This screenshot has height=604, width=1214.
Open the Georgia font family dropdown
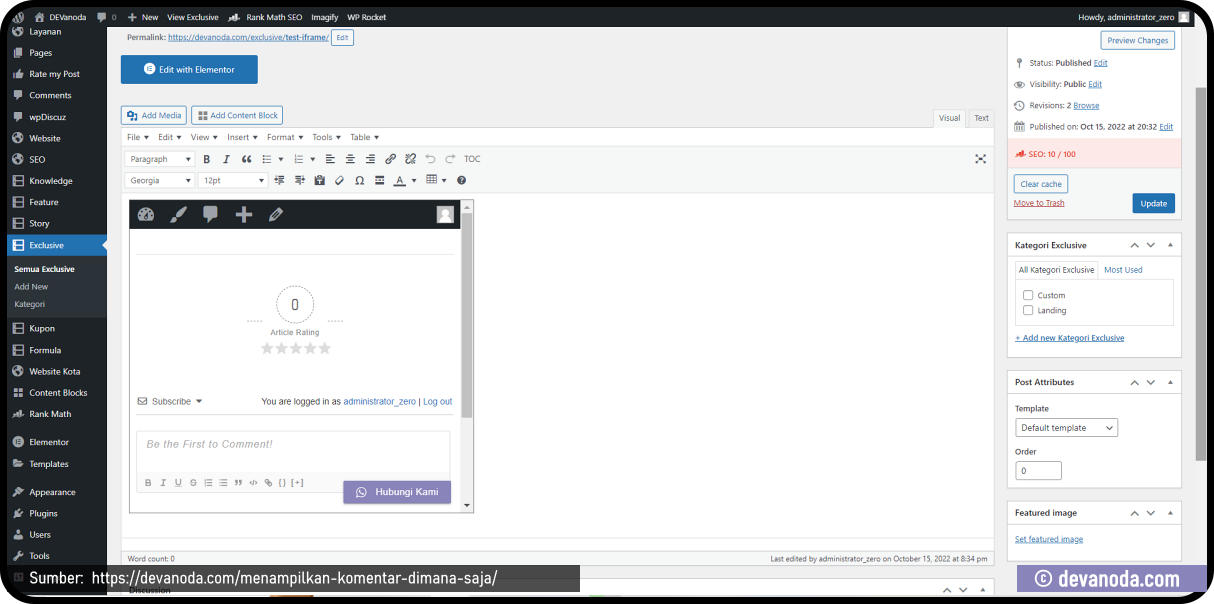(x=160, y=180)
